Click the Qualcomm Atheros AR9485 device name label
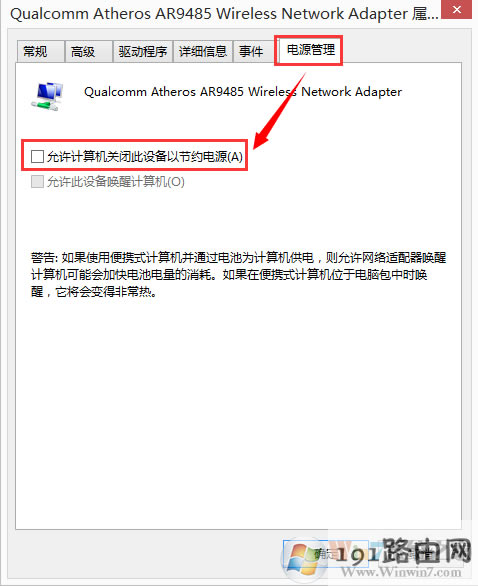The height and width of the screenshot is (586, 478). (x=243, y=92)
